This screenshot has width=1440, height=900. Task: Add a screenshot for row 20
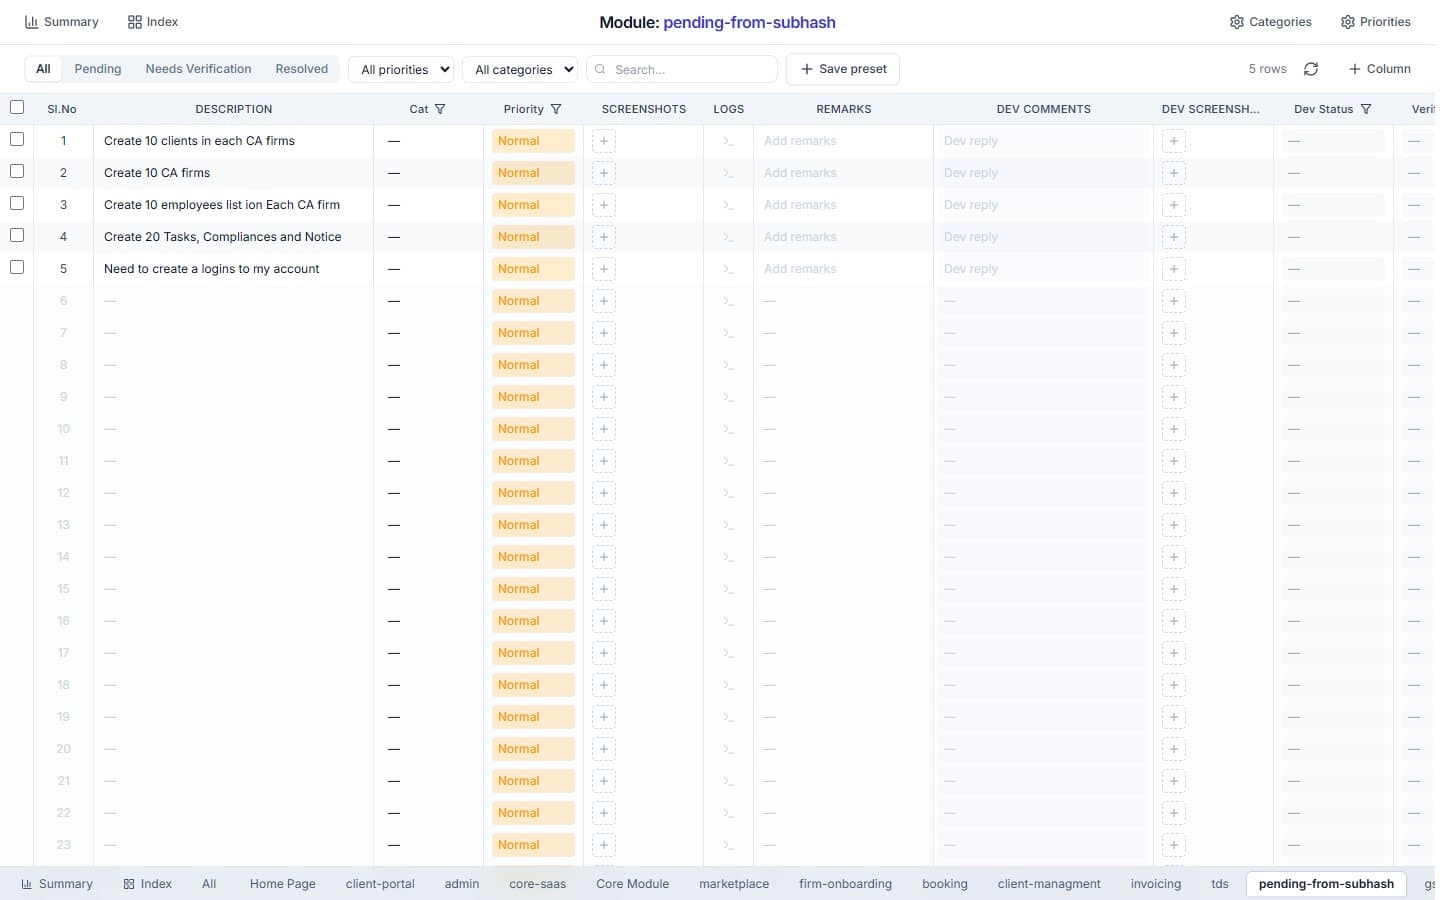pos(604,749)
